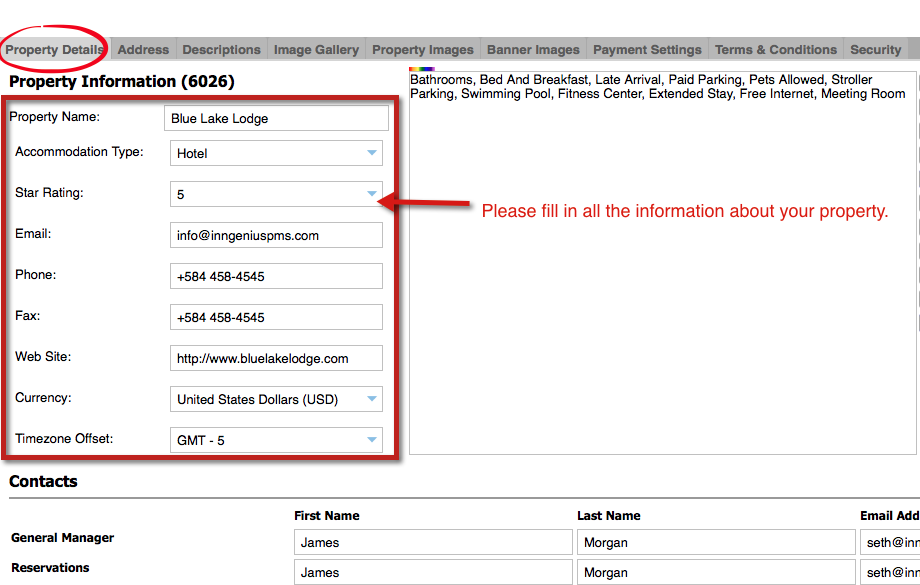920x585 pixels.
Task: Click the Reservations Last Name field
Action: 715,572
